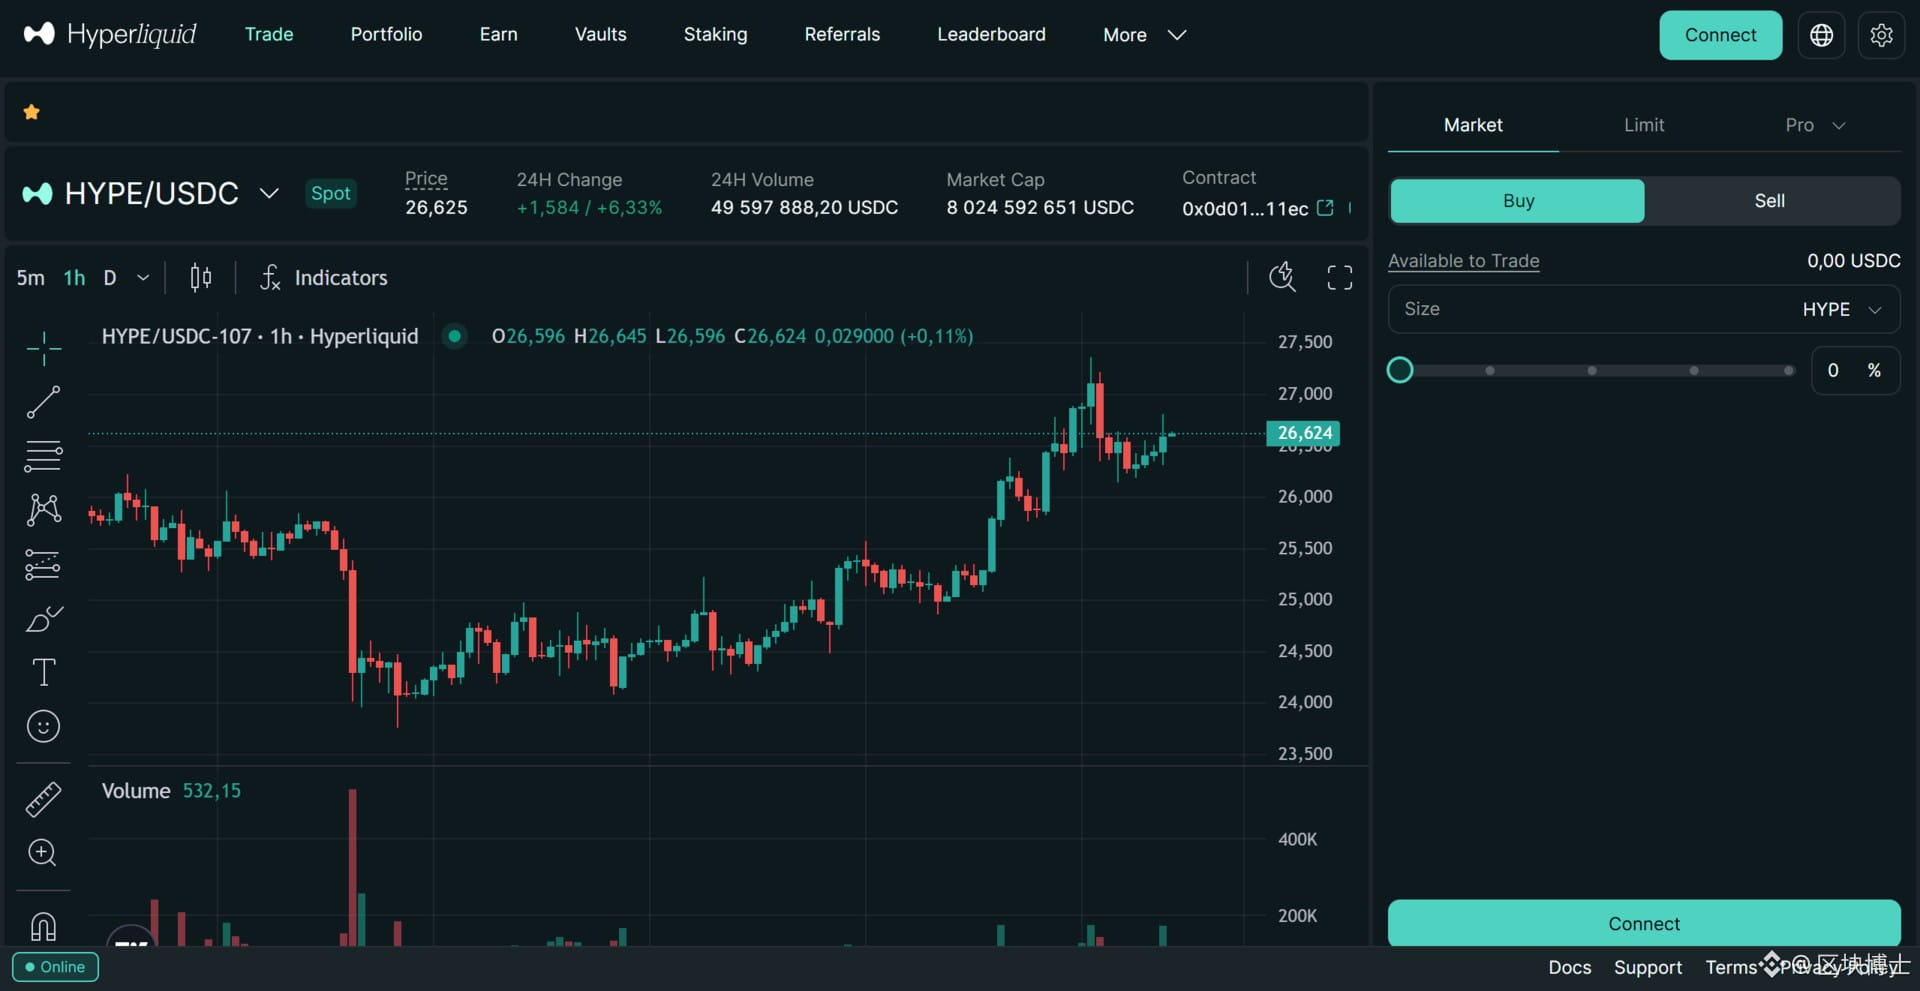
Task: Click the Spot market tag
Action: tap(330, 193)
